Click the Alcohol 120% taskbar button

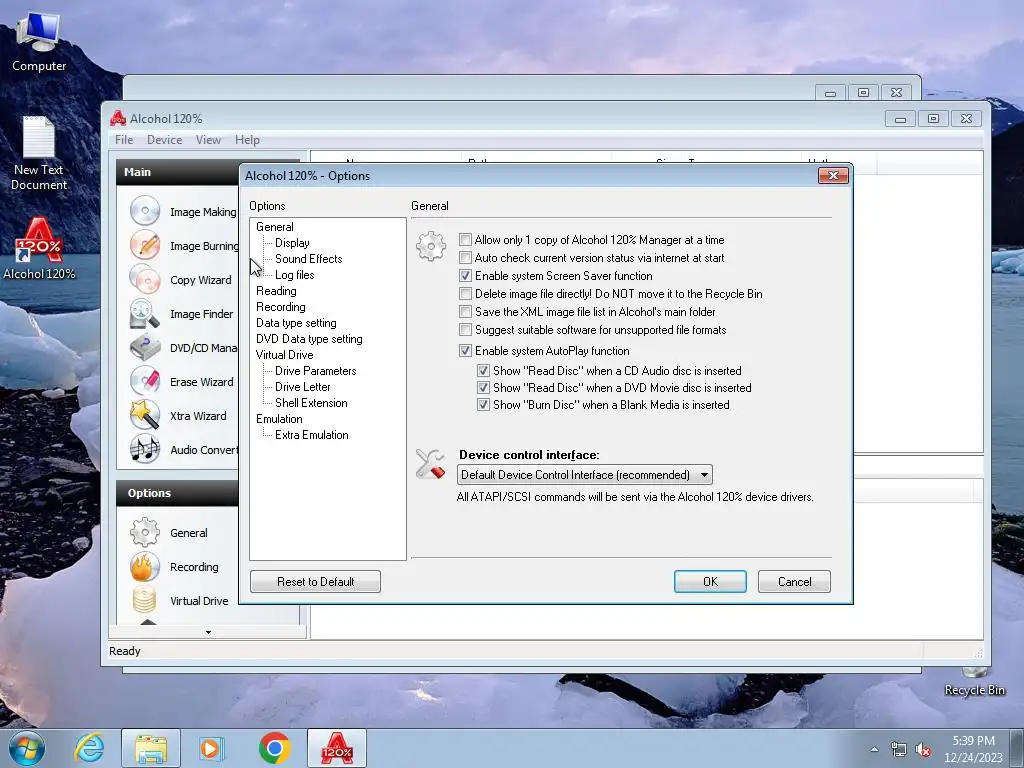pyautogui.click(x=336, y=748)
